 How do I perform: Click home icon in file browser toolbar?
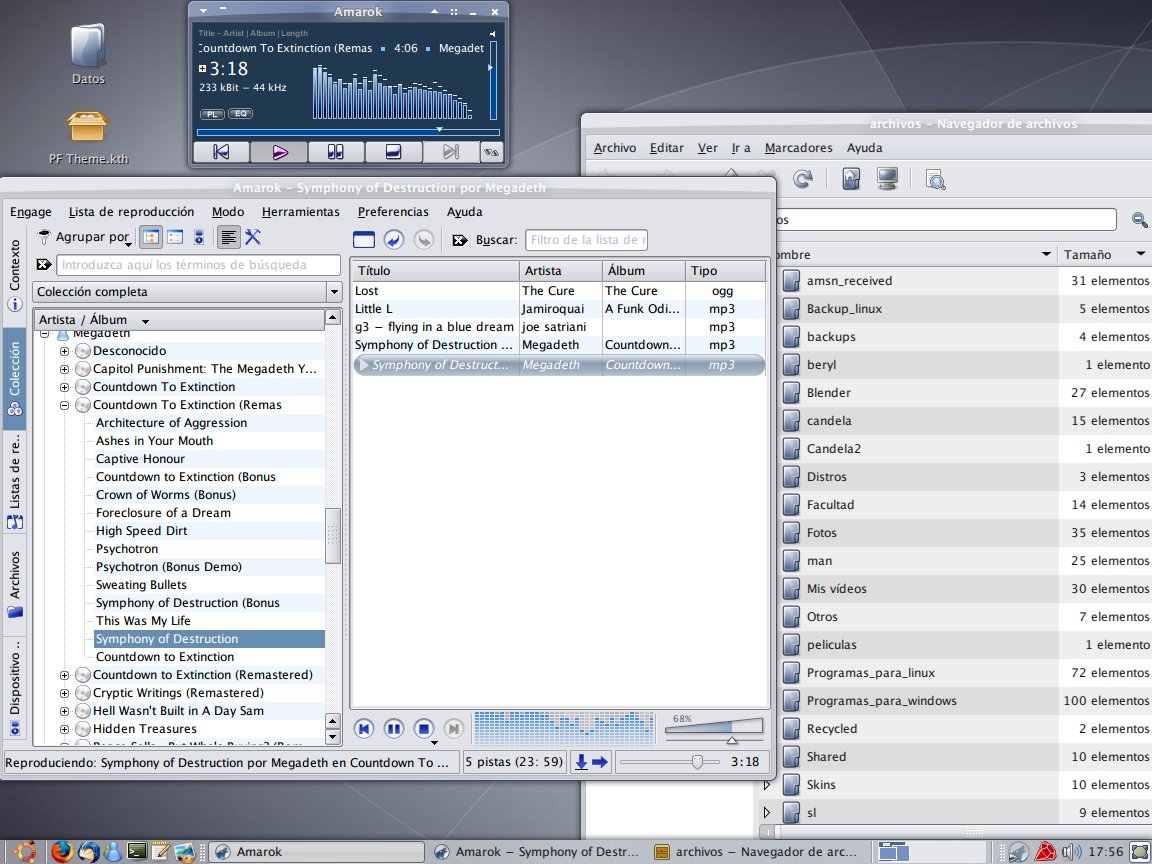(851, 179)
